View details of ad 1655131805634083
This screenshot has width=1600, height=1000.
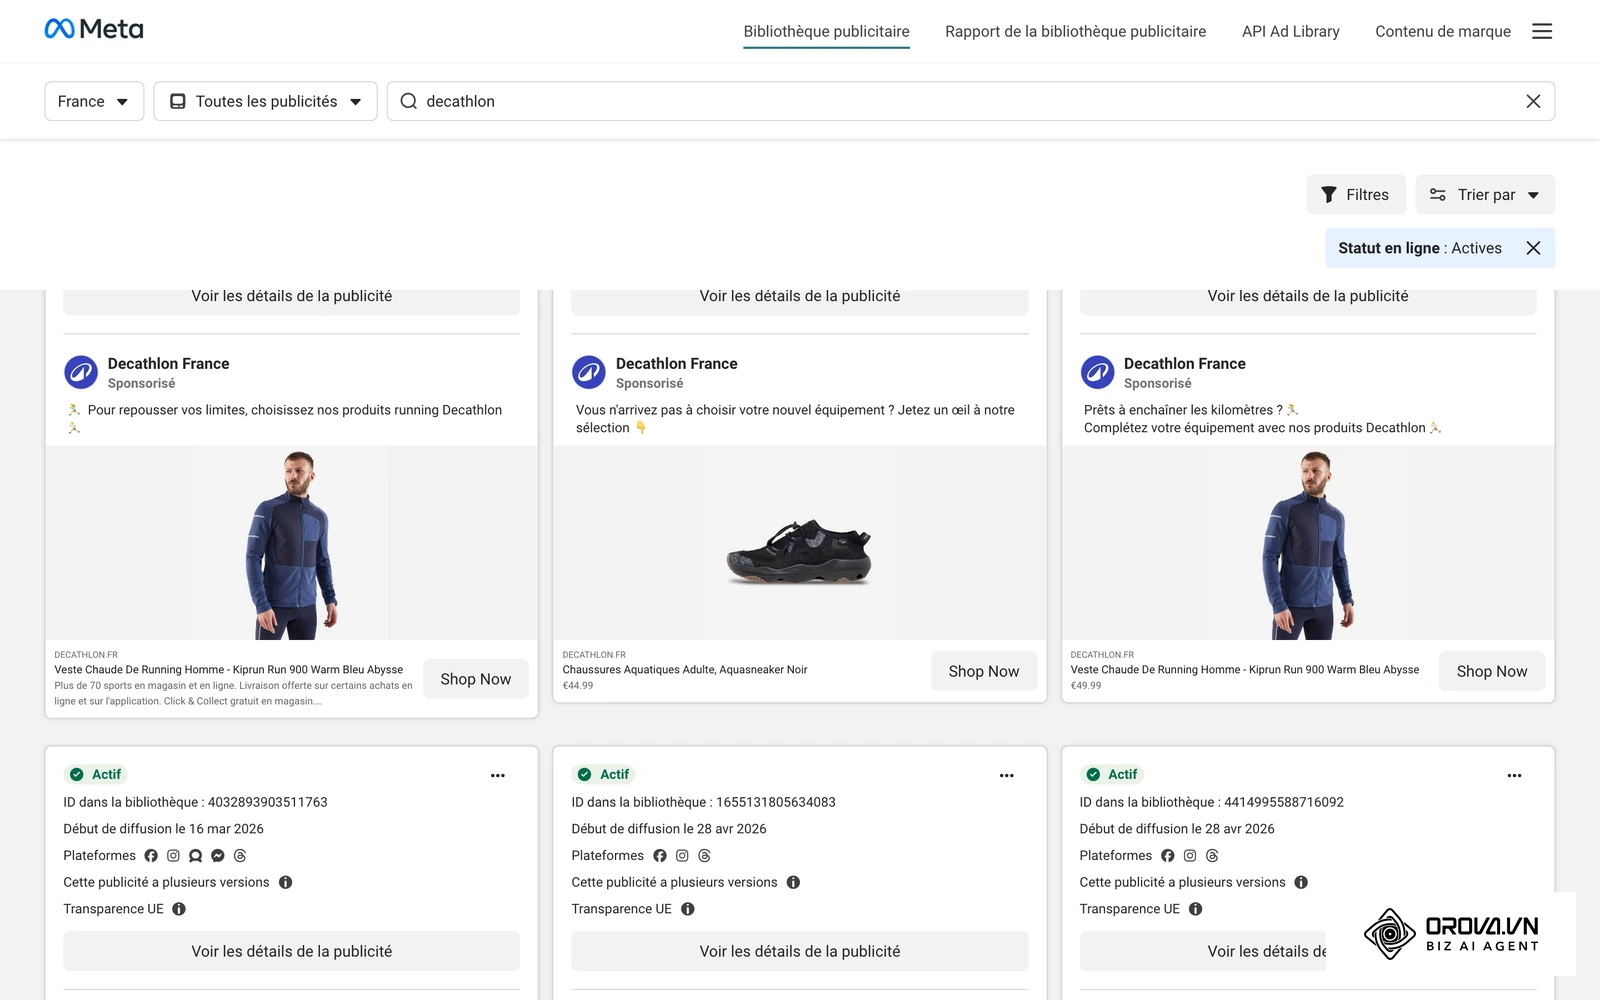(x=799, y=951)
